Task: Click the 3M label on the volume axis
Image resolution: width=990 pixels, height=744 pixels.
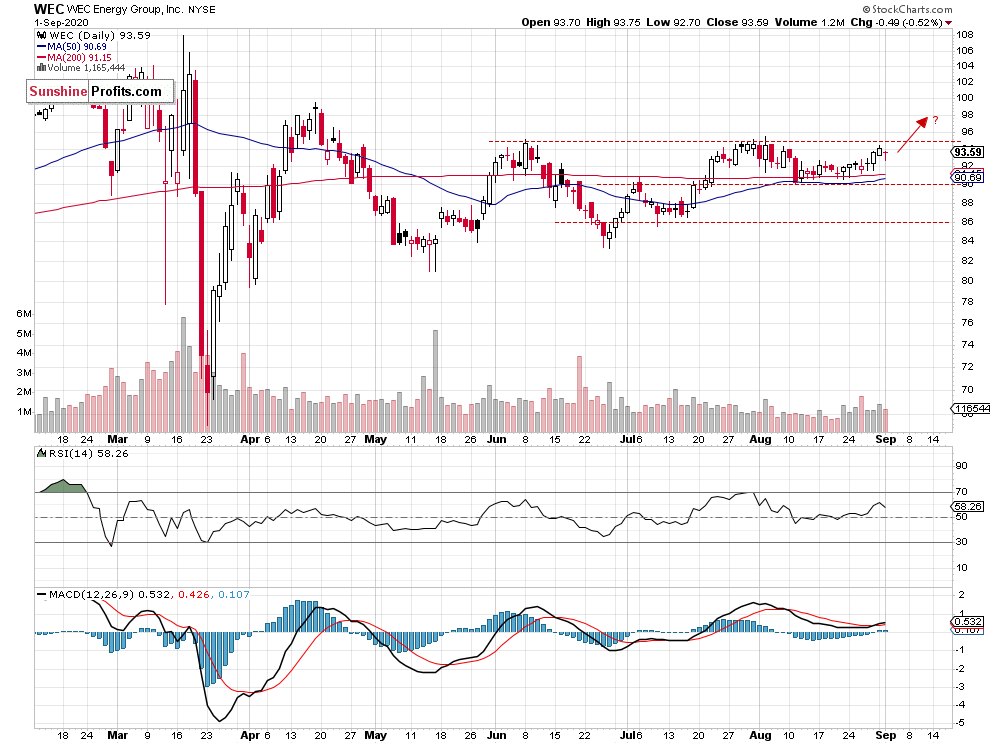Action: click(24, 373)
